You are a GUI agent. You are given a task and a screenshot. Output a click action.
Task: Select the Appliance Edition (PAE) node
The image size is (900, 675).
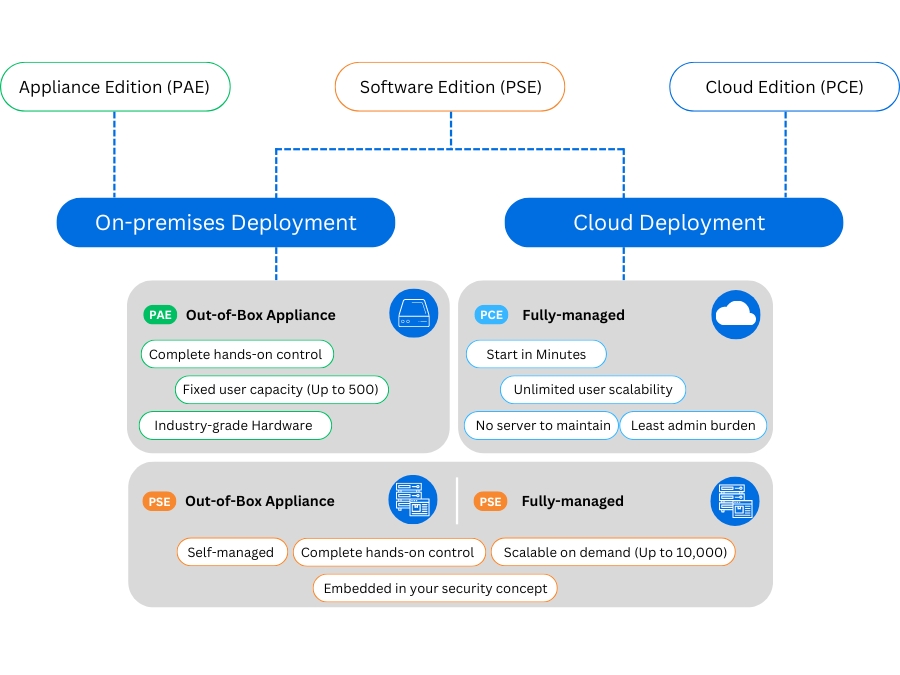tap(115, 86)
